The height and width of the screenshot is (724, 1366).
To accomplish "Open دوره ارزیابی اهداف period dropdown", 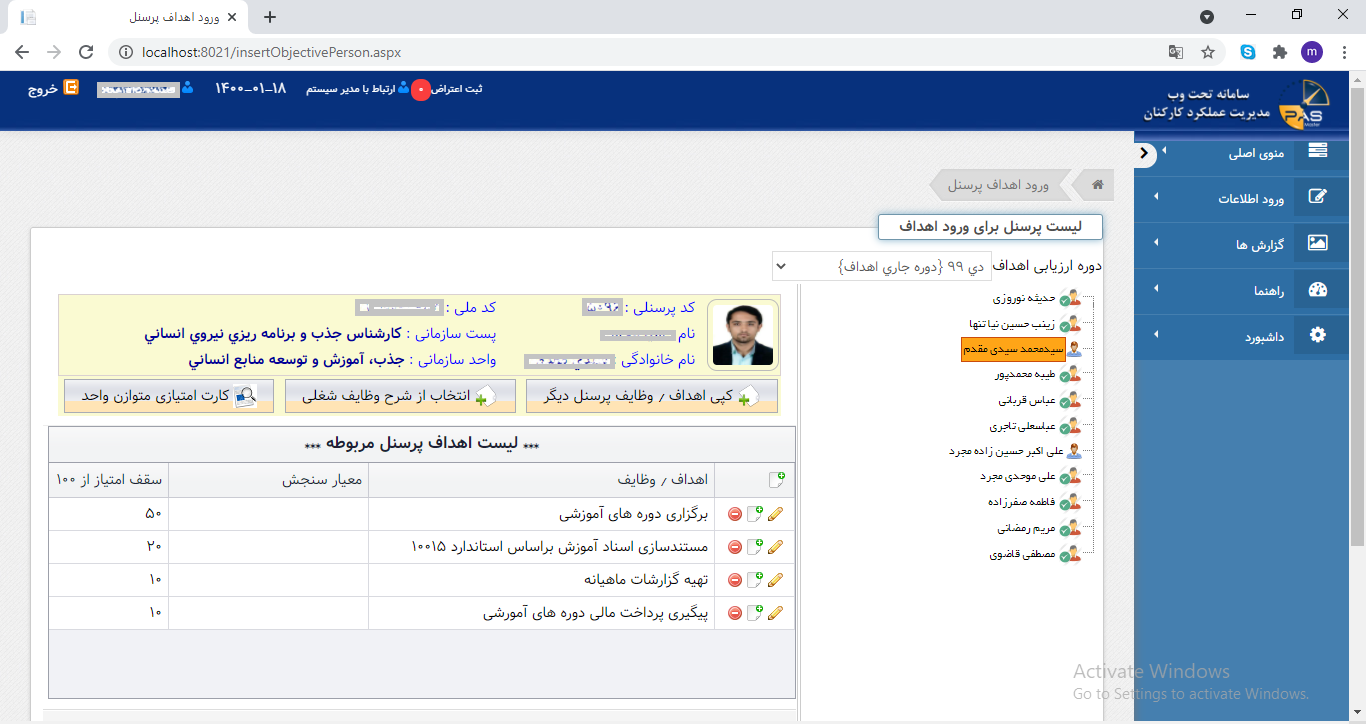I will (x=881, y=266).
